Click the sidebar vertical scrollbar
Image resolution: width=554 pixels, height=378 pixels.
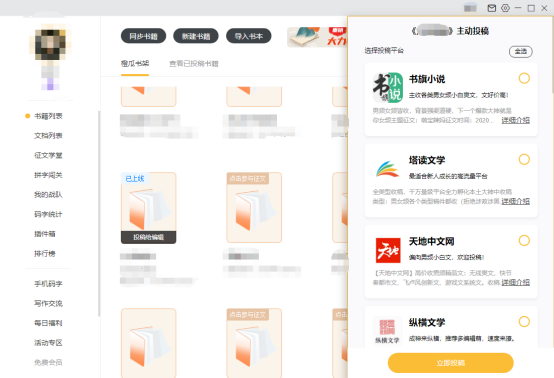(99, 214)
